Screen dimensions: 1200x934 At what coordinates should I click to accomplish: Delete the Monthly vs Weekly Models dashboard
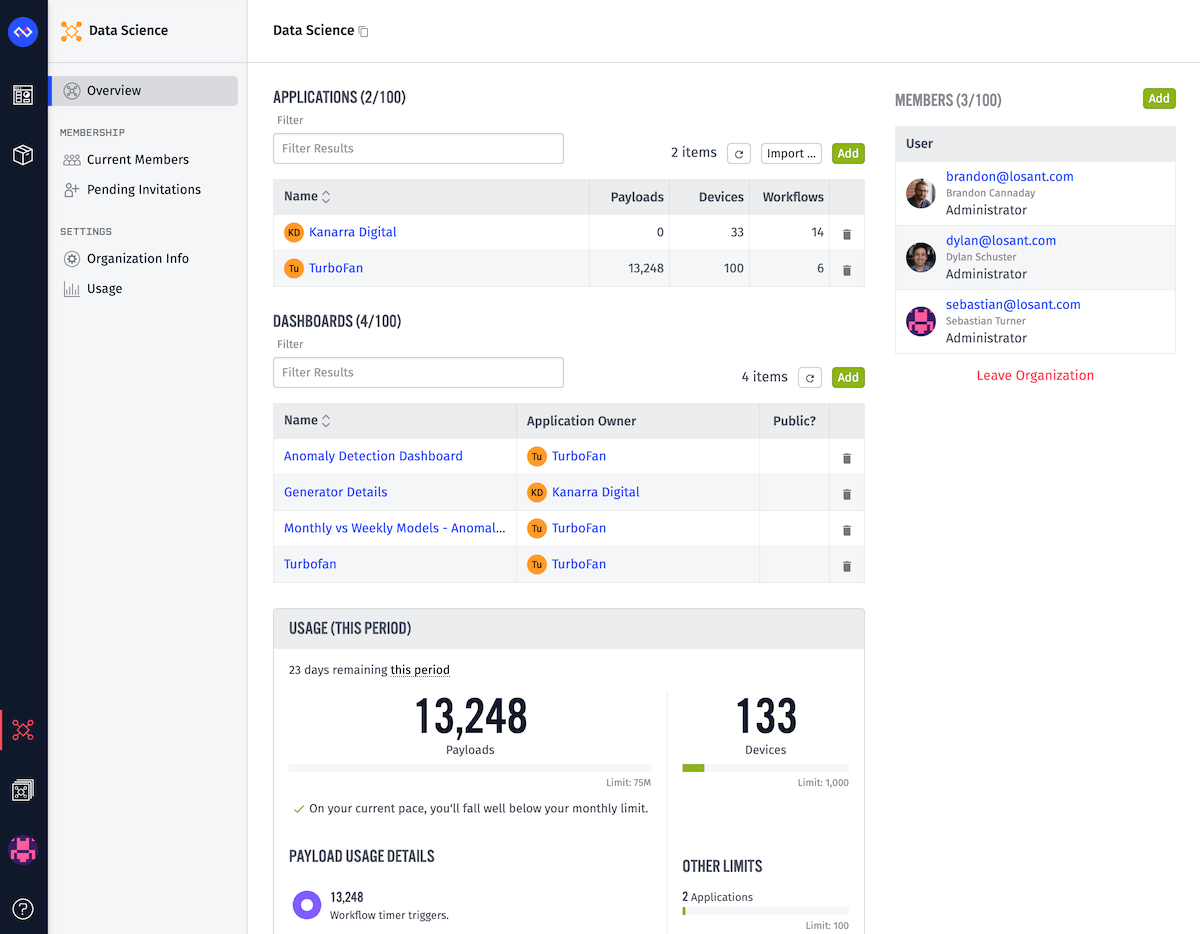[847, 529]
